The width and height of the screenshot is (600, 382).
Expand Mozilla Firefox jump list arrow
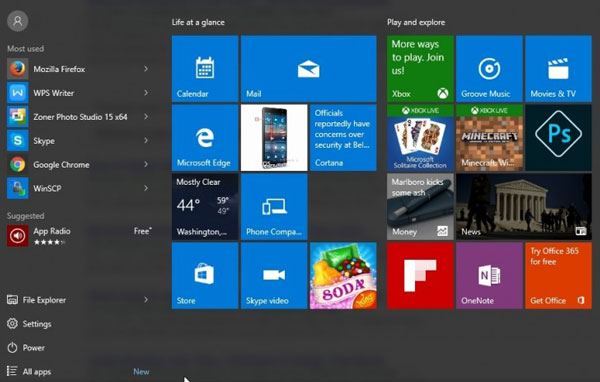click(x=146, y=69)
